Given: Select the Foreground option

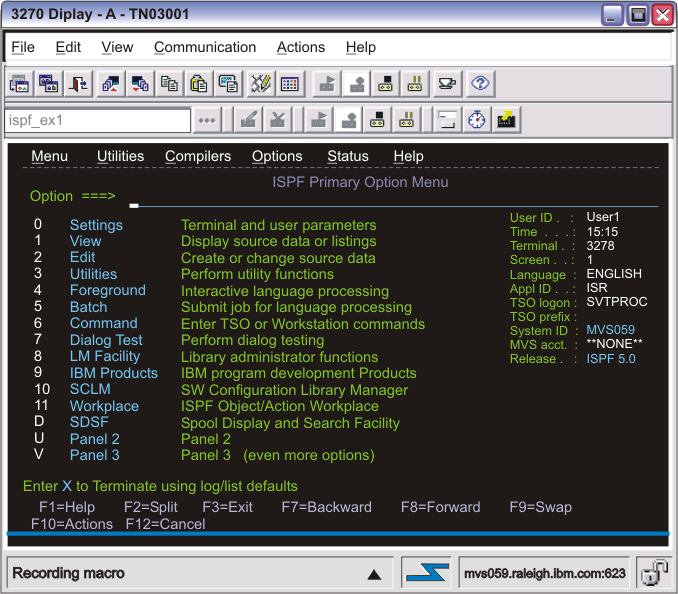Looking at the screenshot, I should coord(108,290).
